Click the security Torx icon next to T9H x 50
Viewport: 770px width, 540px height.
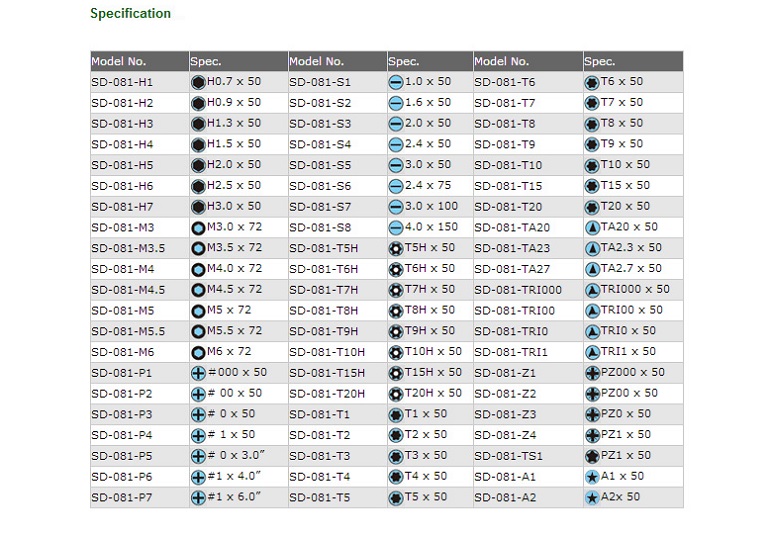tap(396, 331)
